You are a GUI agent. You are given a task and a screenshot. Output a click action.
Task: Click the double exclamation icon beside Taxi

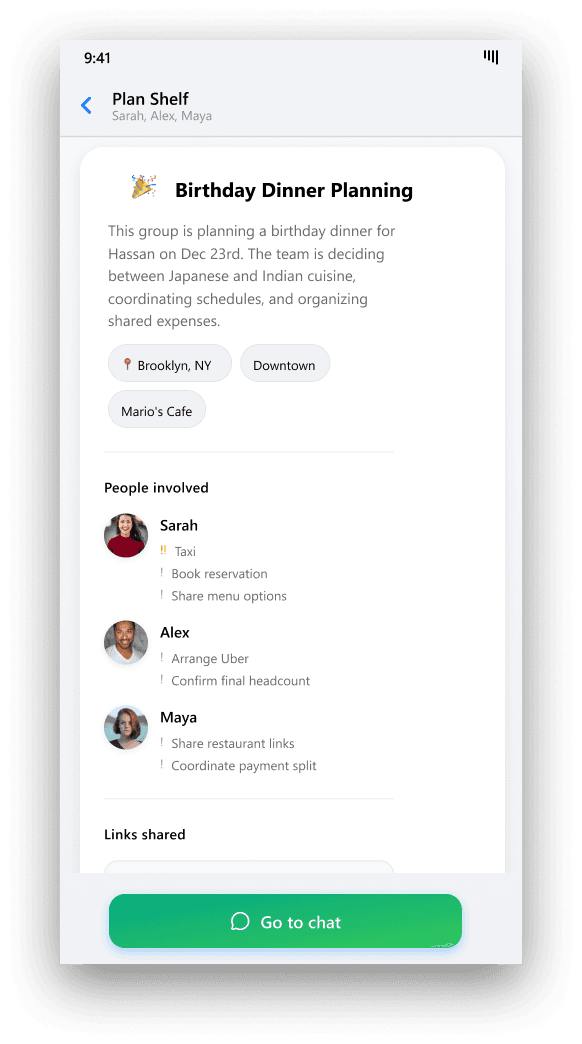point(163,550)
